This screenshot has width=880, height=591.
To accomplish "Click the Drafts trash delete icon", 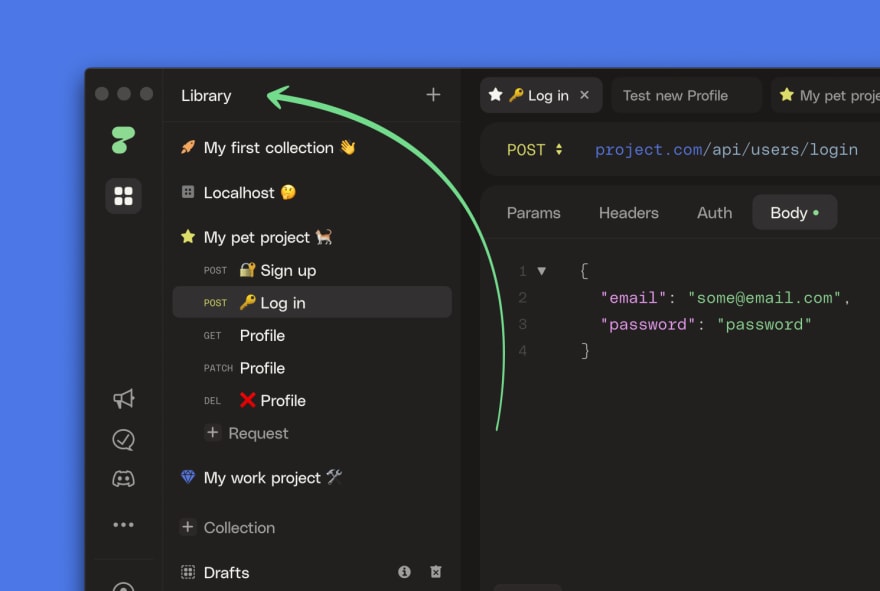I will (436, 571).
